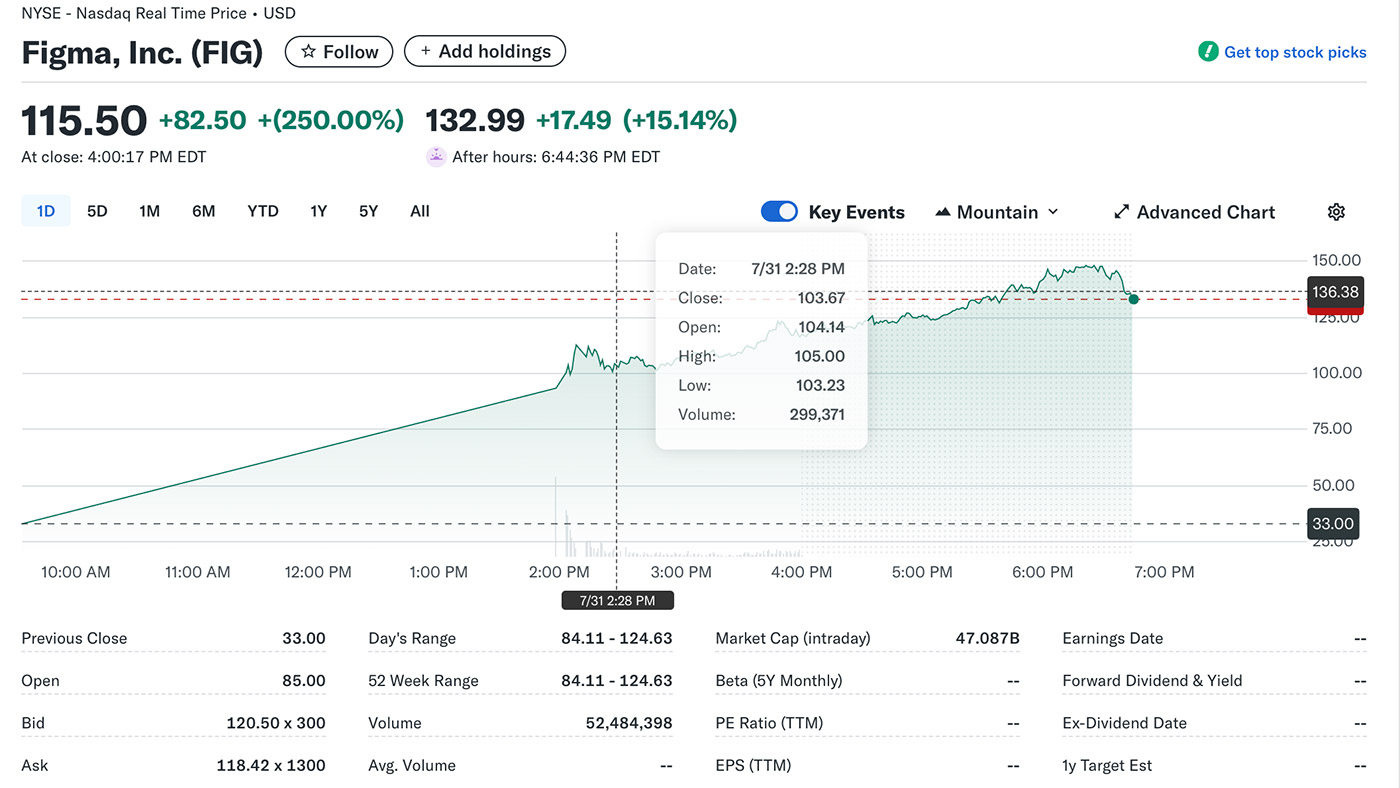The height and width of the screenshot is (788, 1400).
Task: Click the 1y Target Est label
Action: pos(1107,766)
